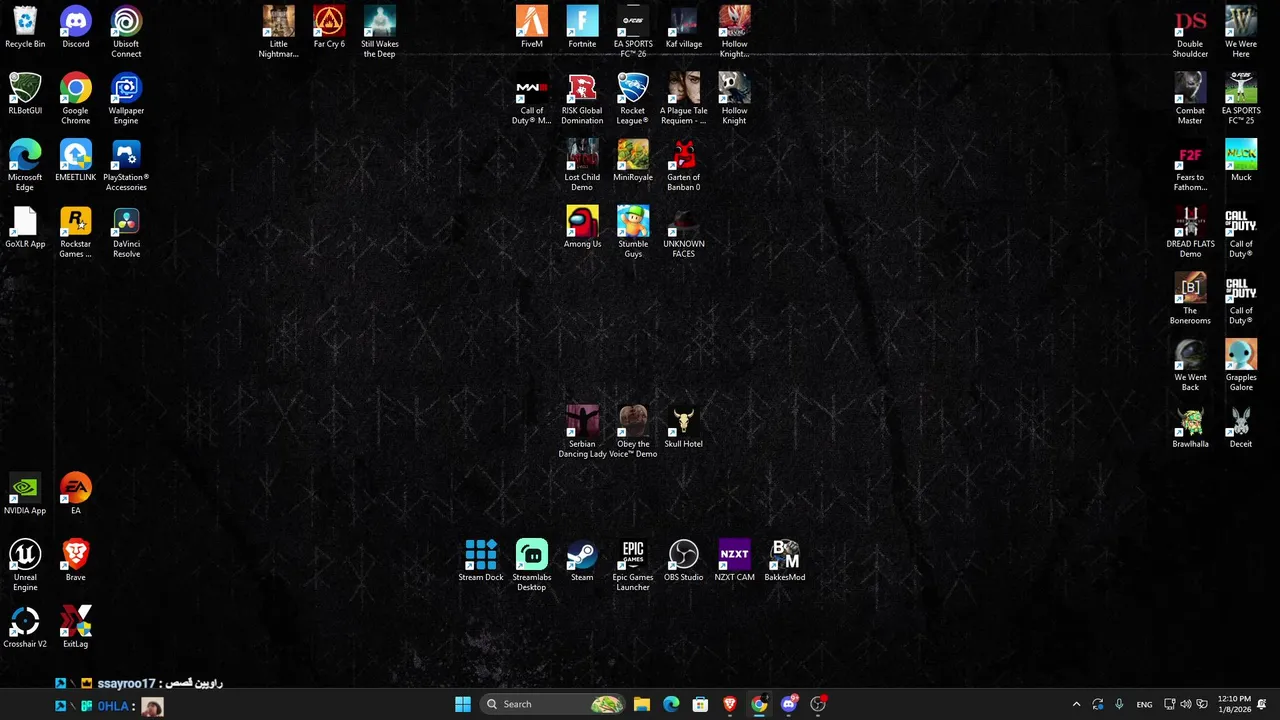This screenshot has width=1280, height=720.
Task: Launch Discord from the desktop shortcut
Action: pyautogui.click(x=76, y=28)
